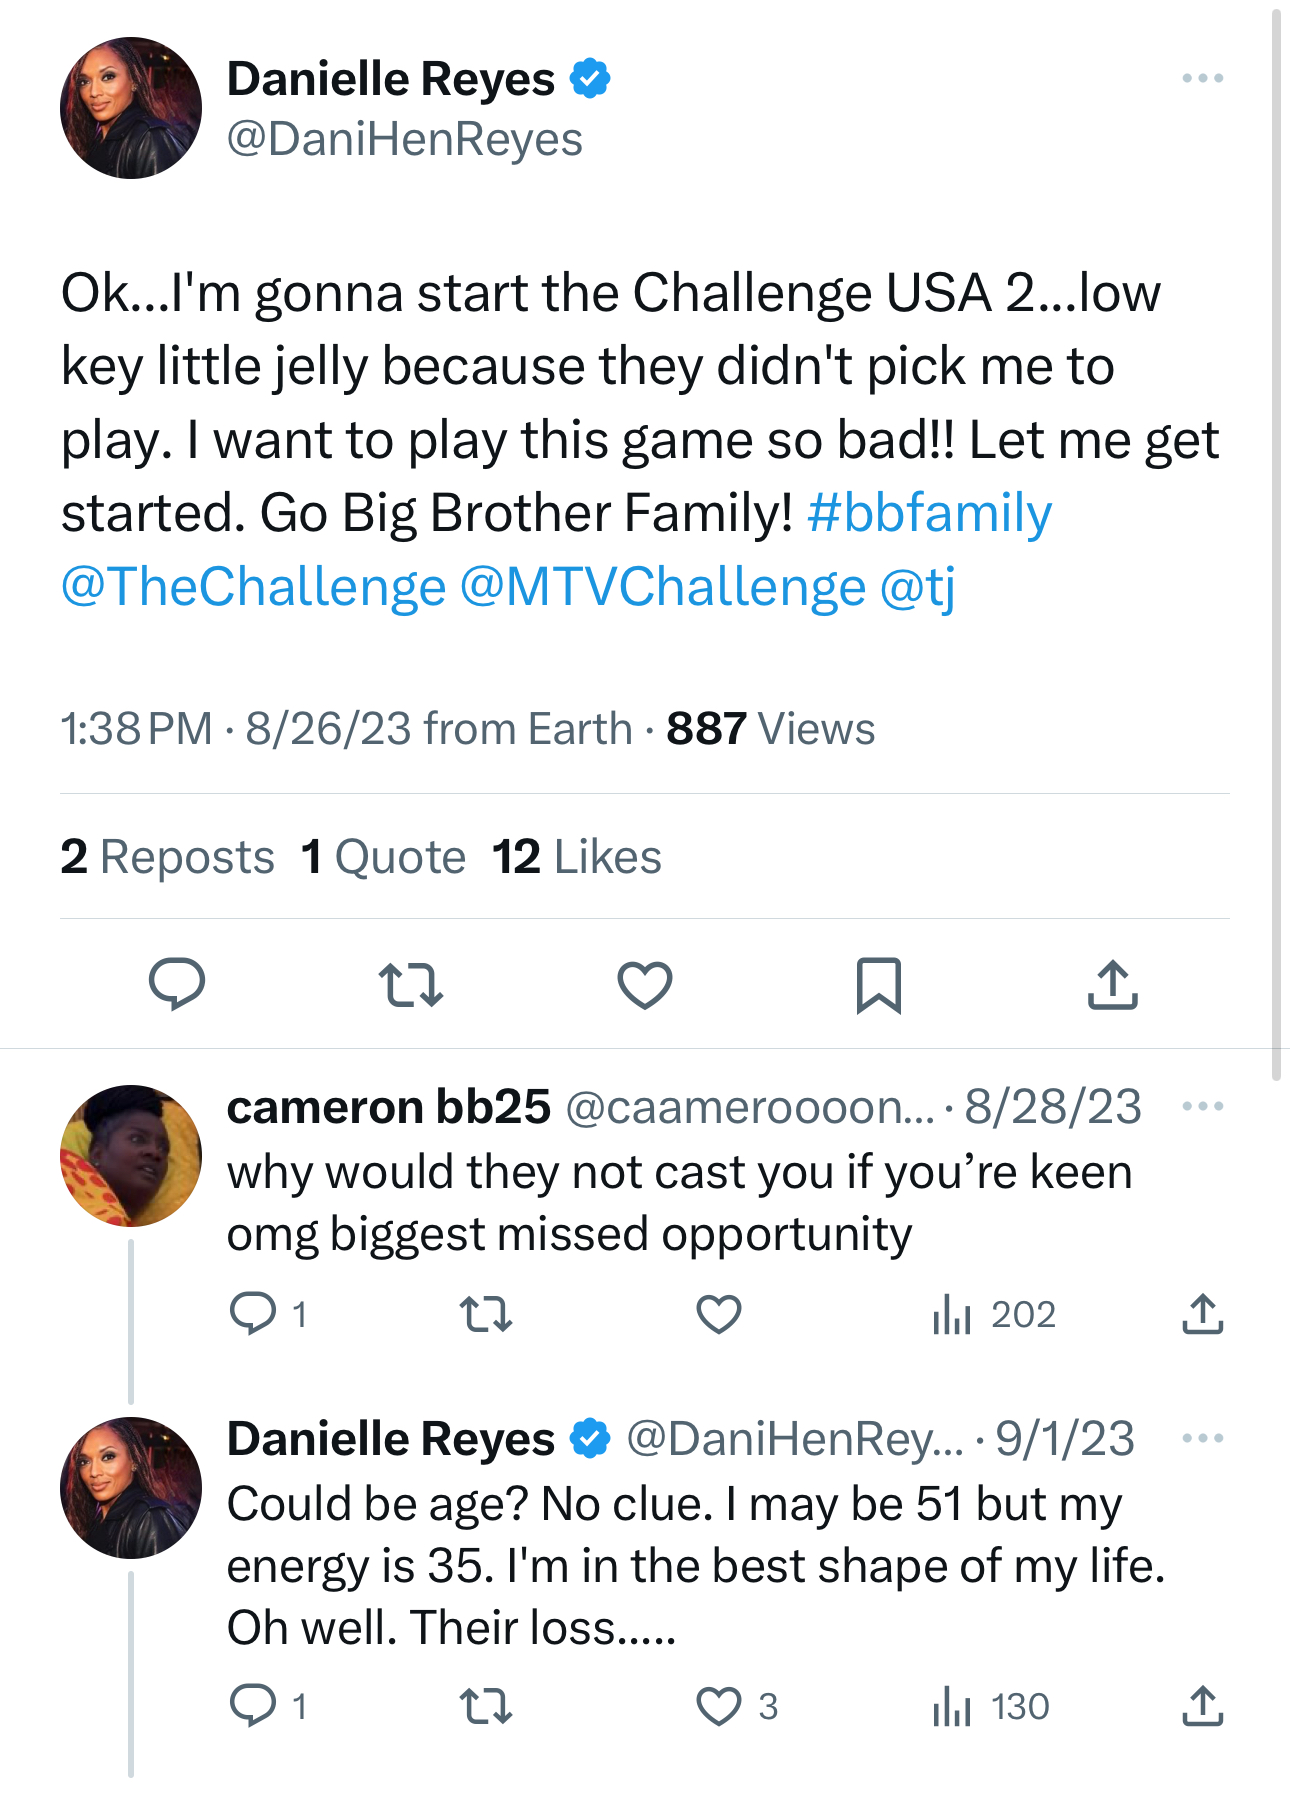Open the @MTVChallenge mention
1290x1807 pixels.
tap(663, 586)
